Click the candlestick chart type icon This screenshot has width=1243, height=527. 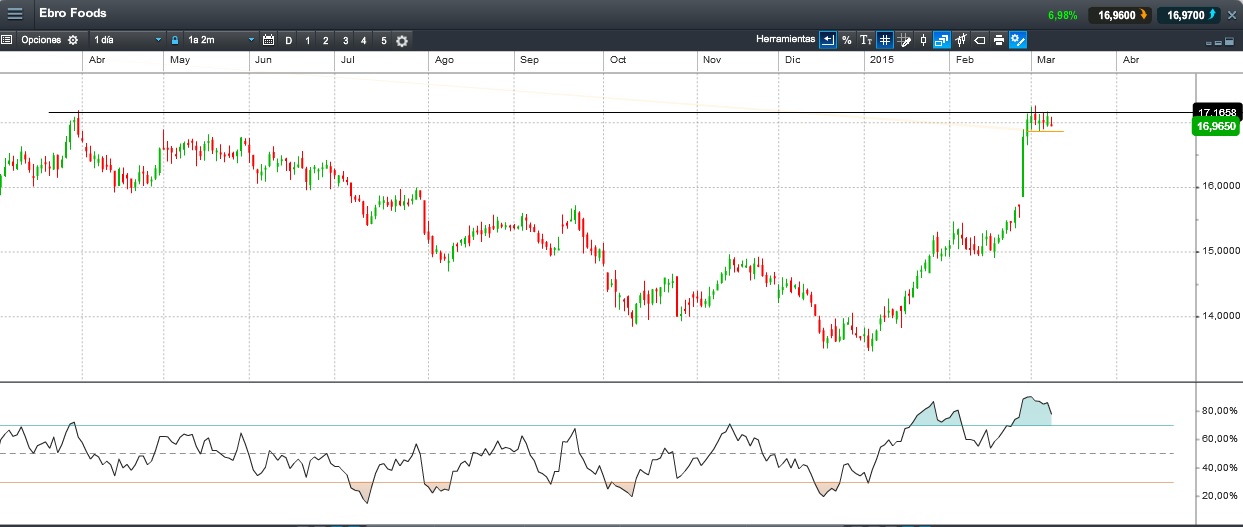(x=923, y=40)
